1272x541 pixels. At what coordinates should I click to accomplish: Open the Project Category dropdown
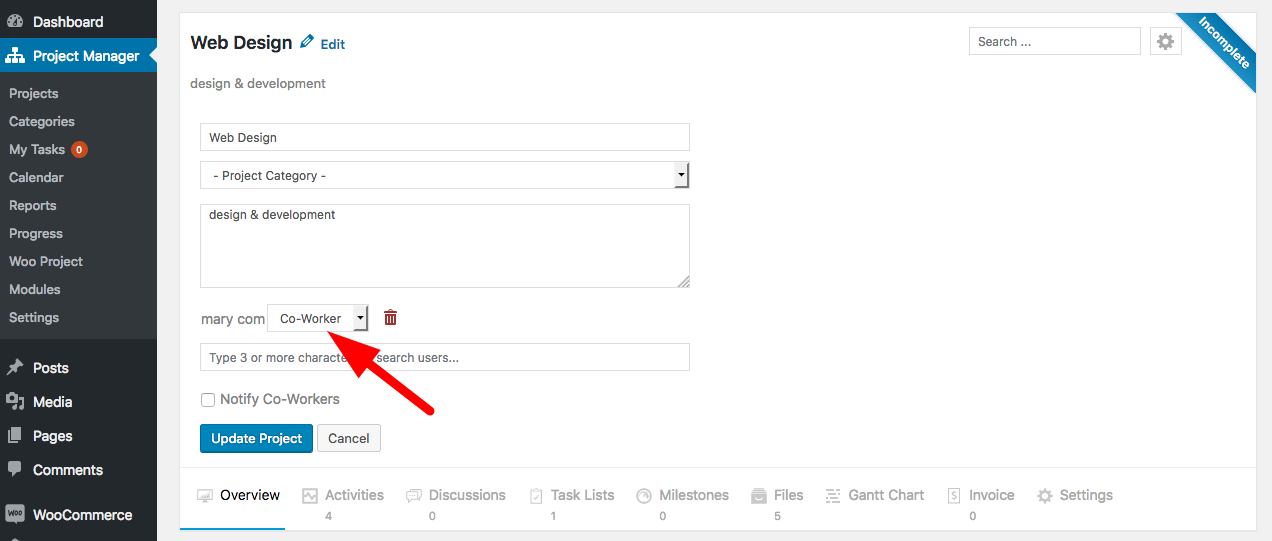click(445, 175)
